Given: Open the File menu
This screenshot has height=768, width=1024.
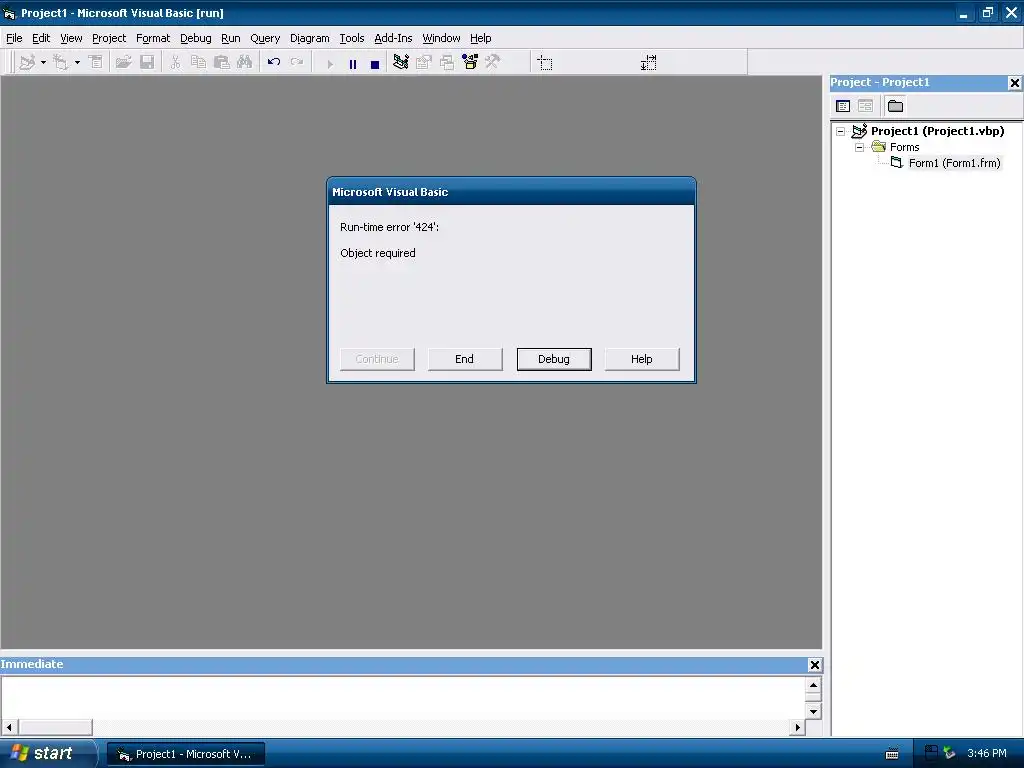Looking at the screenshot, I should click(14, 38).
